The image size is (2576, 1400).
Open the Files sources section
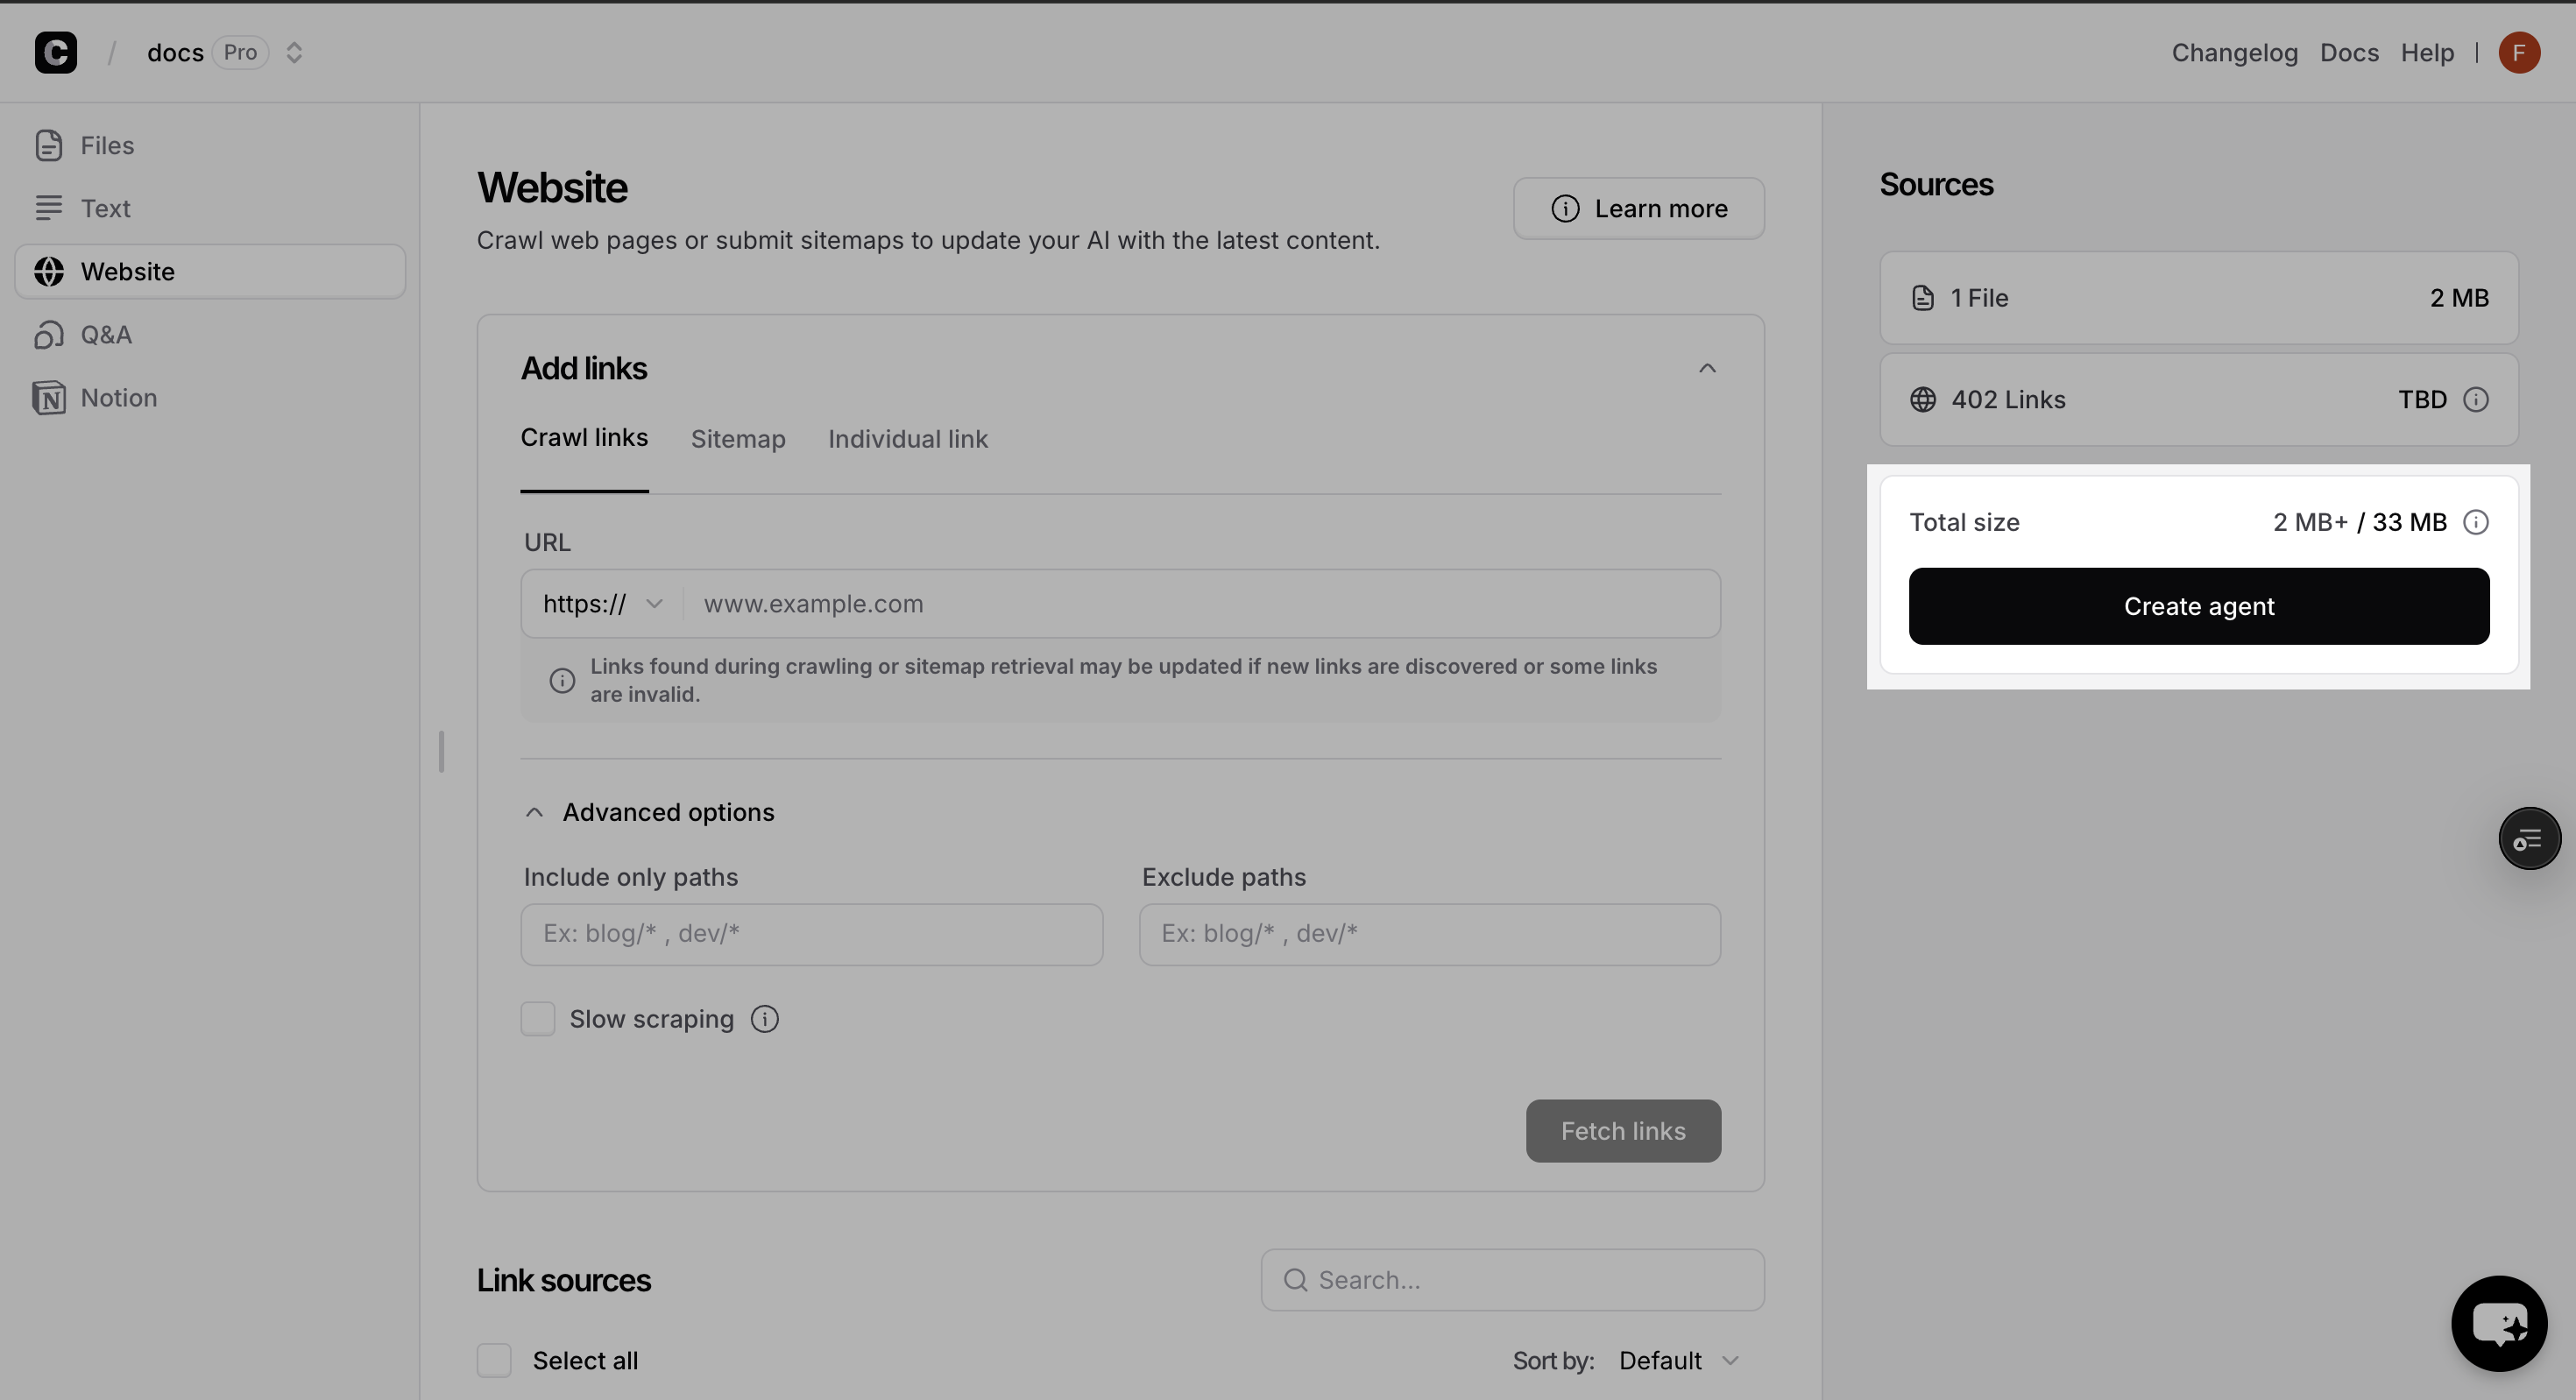coord(106,145)
